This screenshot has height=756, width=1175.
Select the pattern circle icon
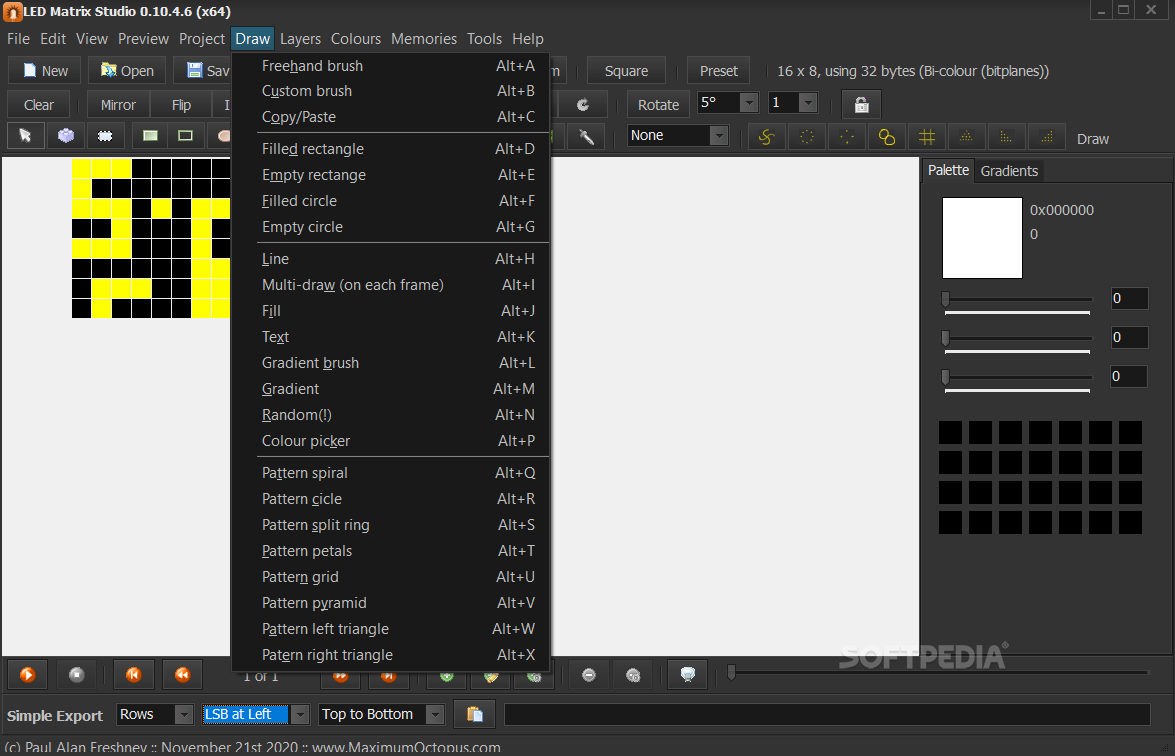click(806, 137)
